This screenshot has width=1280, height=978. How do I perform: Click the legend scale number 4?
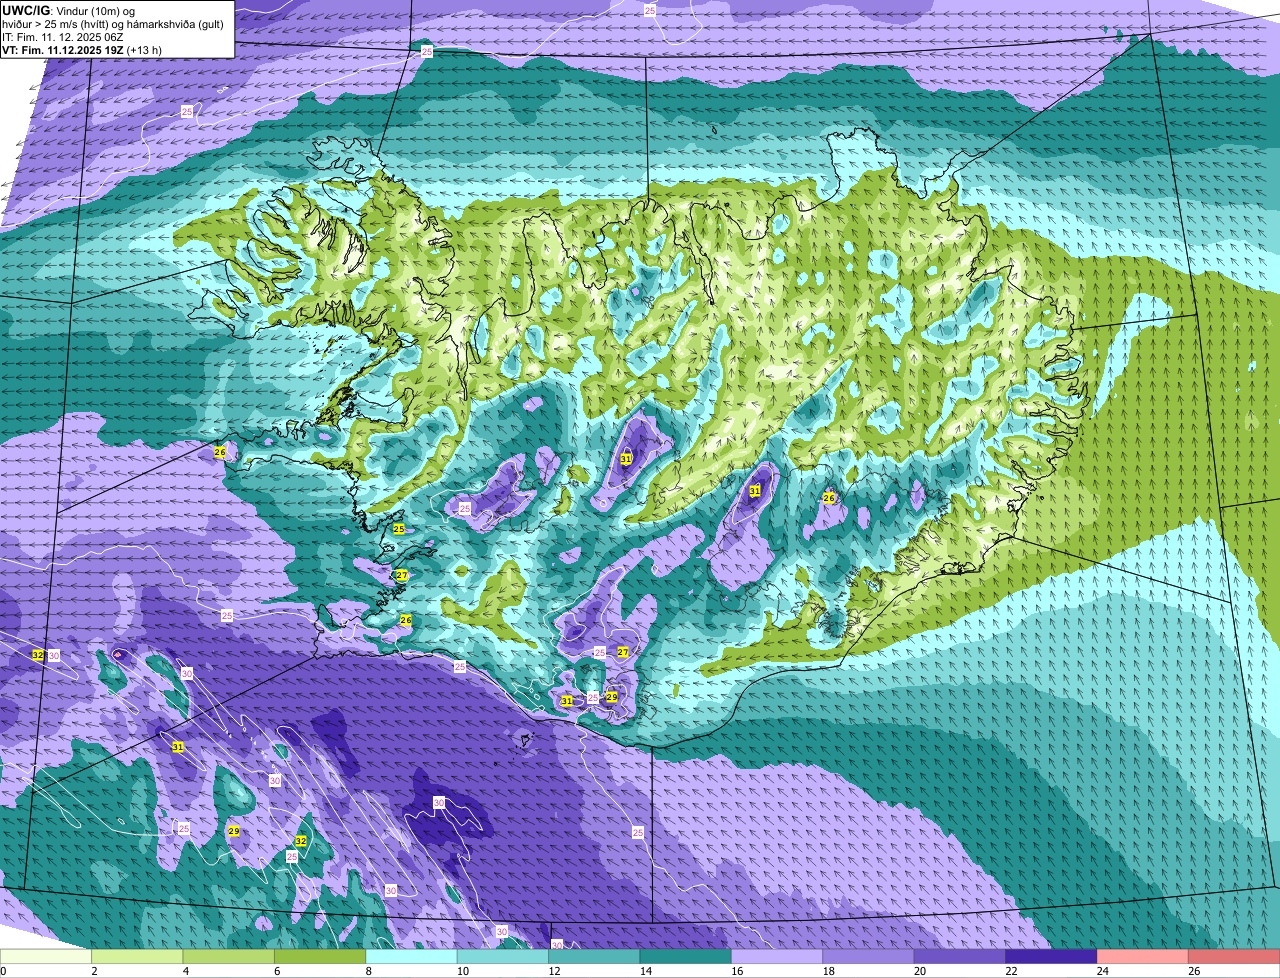tap(186, 971)
